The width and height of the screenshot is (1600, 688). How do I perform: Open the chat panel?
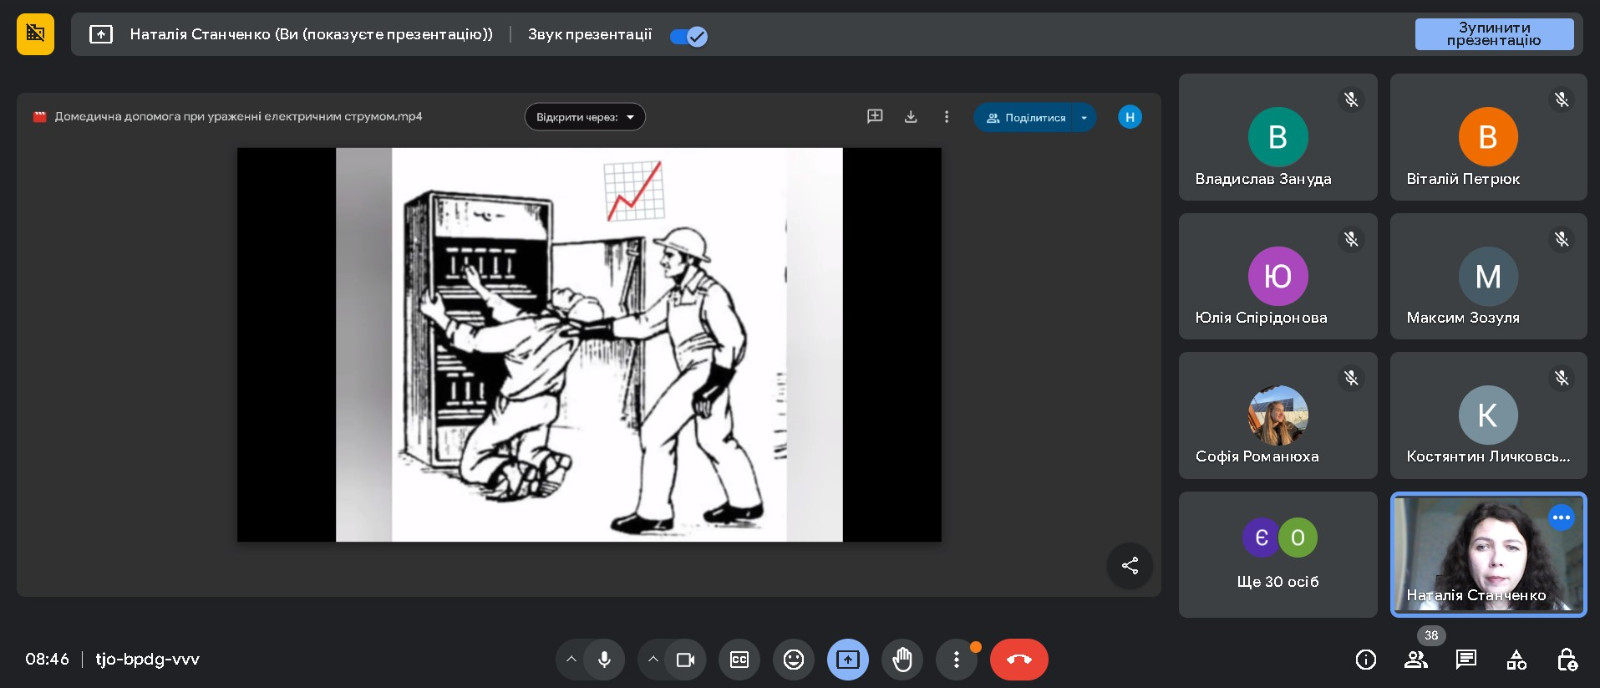point(1466,660)
